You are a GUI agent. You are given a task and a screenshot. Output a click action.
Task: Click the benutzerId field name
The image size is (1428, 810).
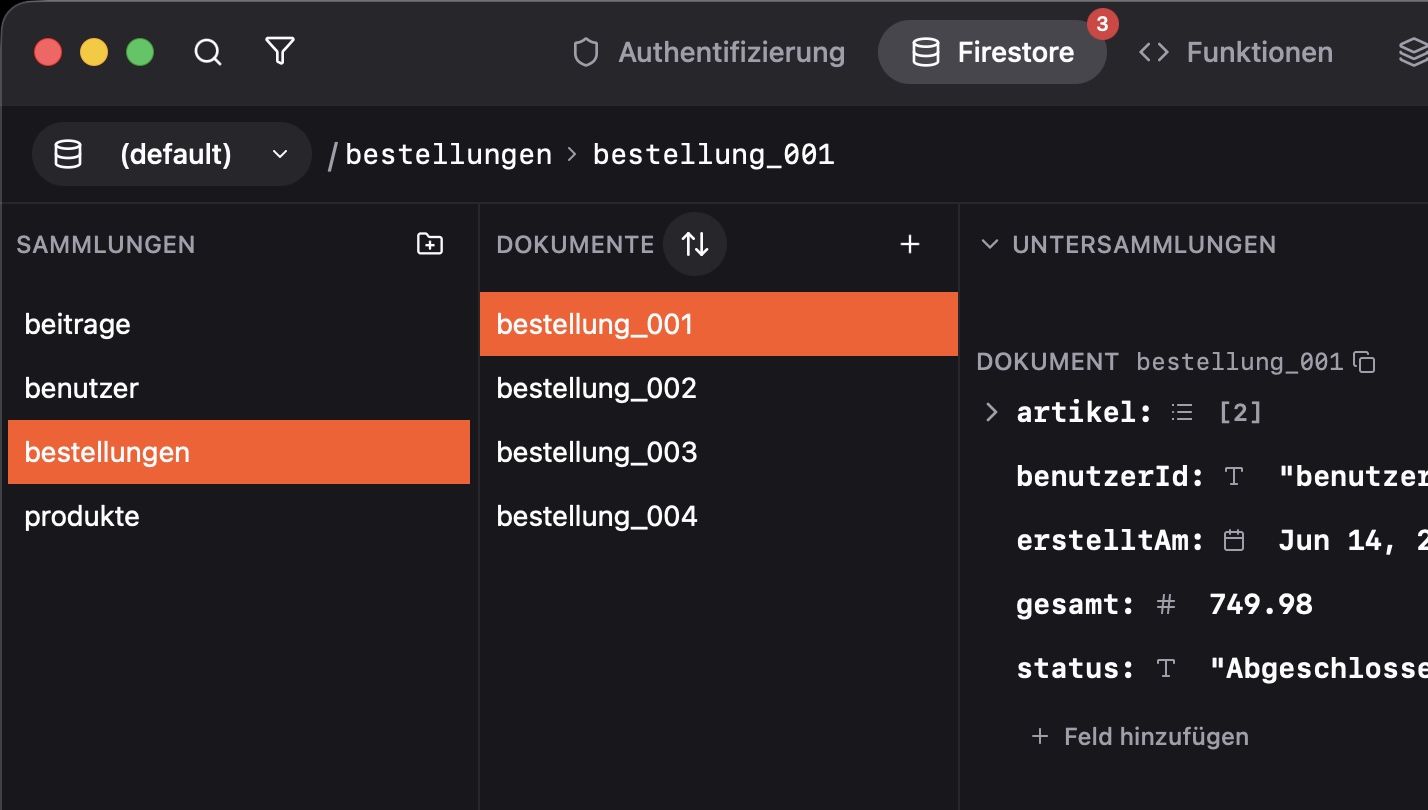click(x=1110, y=477)
